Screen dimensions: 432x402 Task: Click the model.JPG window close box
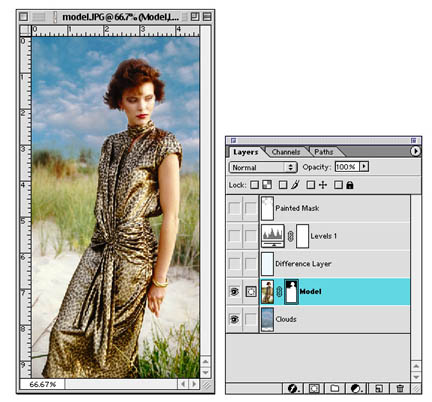(x=23, y=16)
